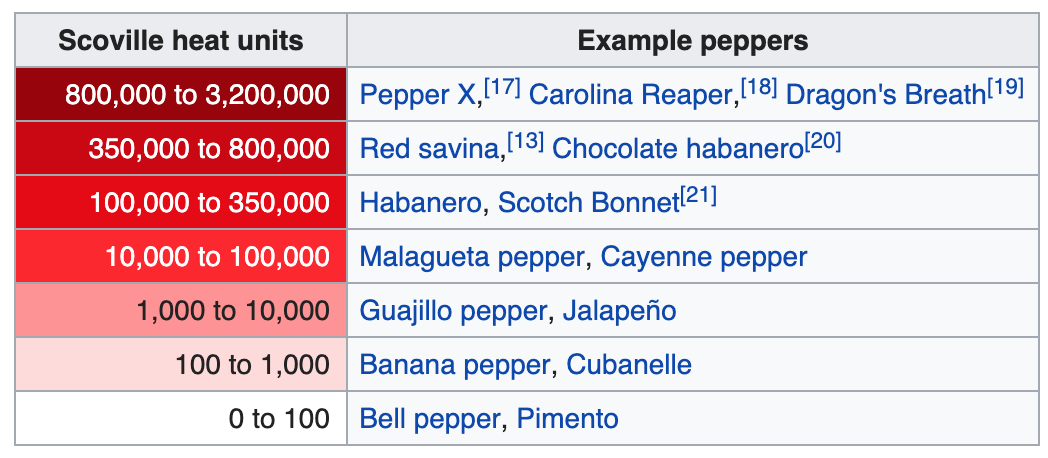Screen dimensions: 1048x458
Task: Click the Pimento link
Action: [567, 419]
